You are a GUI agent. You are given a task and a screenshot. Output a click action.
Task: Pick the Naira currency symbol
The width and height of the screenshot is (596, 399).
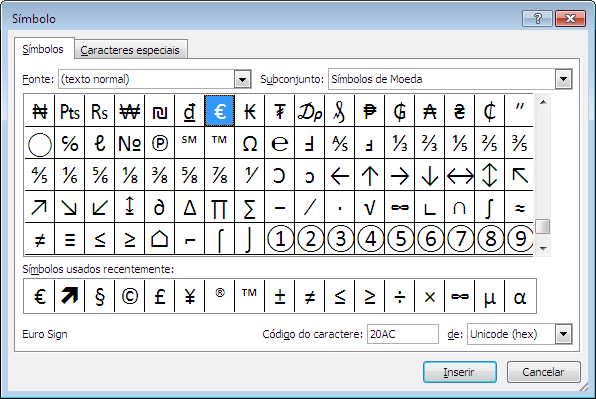40,111
